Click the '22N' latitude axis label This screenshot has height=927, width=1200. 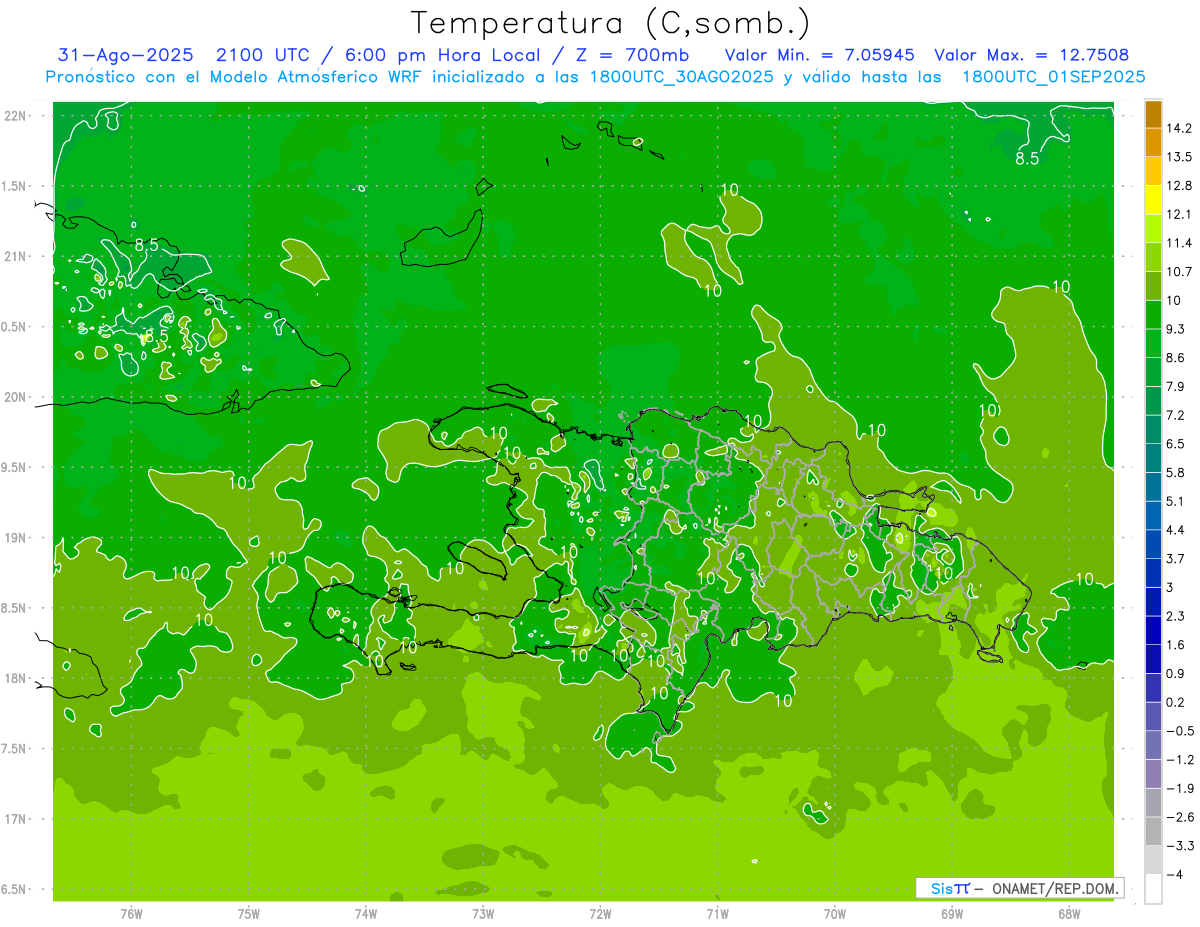[14, 116]
